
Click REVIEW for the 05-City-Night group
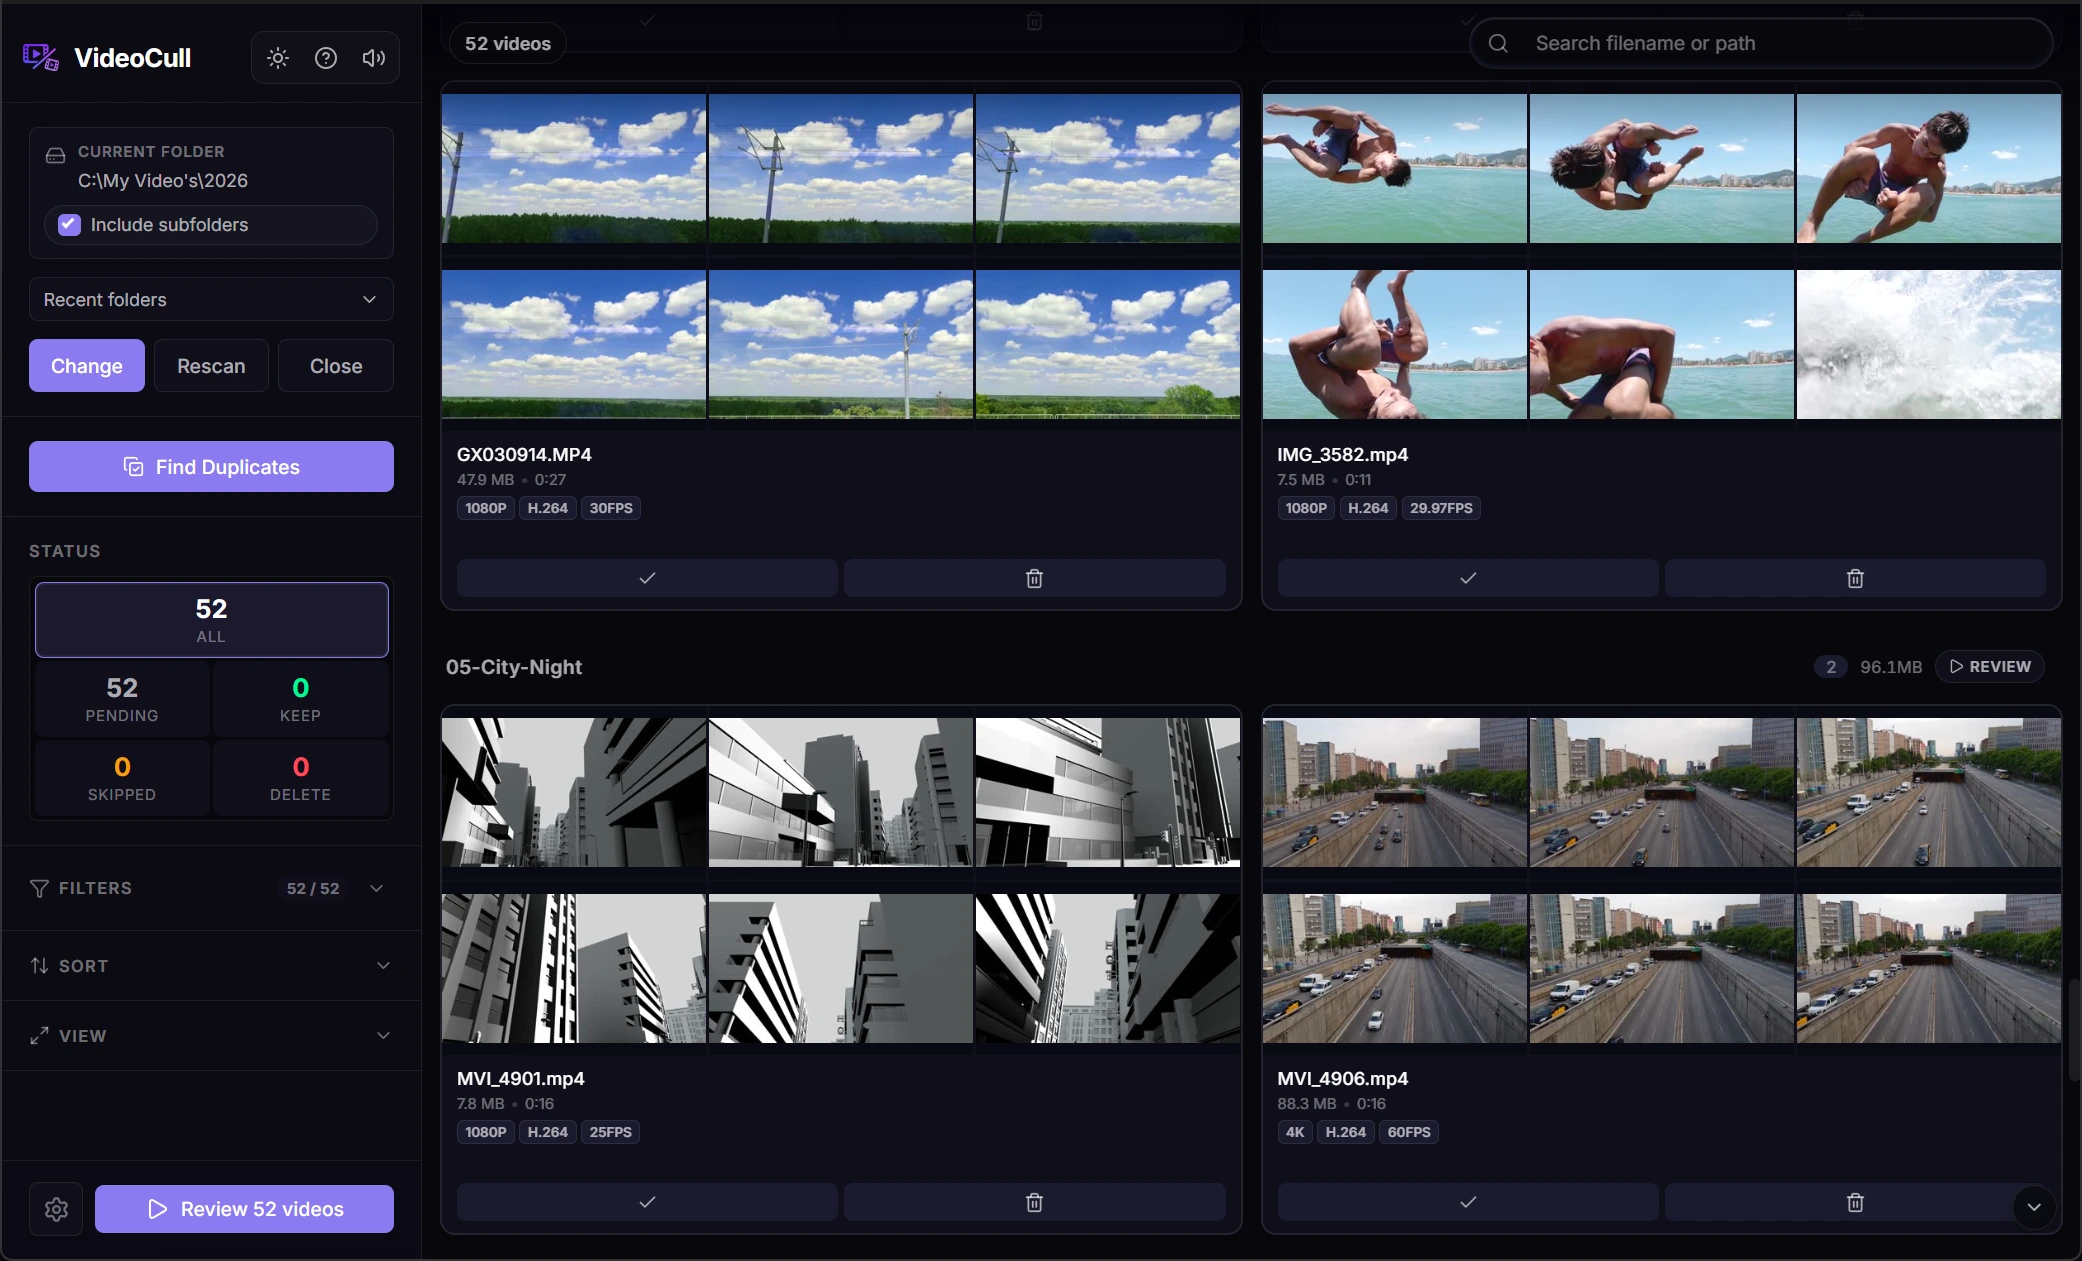[x=1990, y=667]
